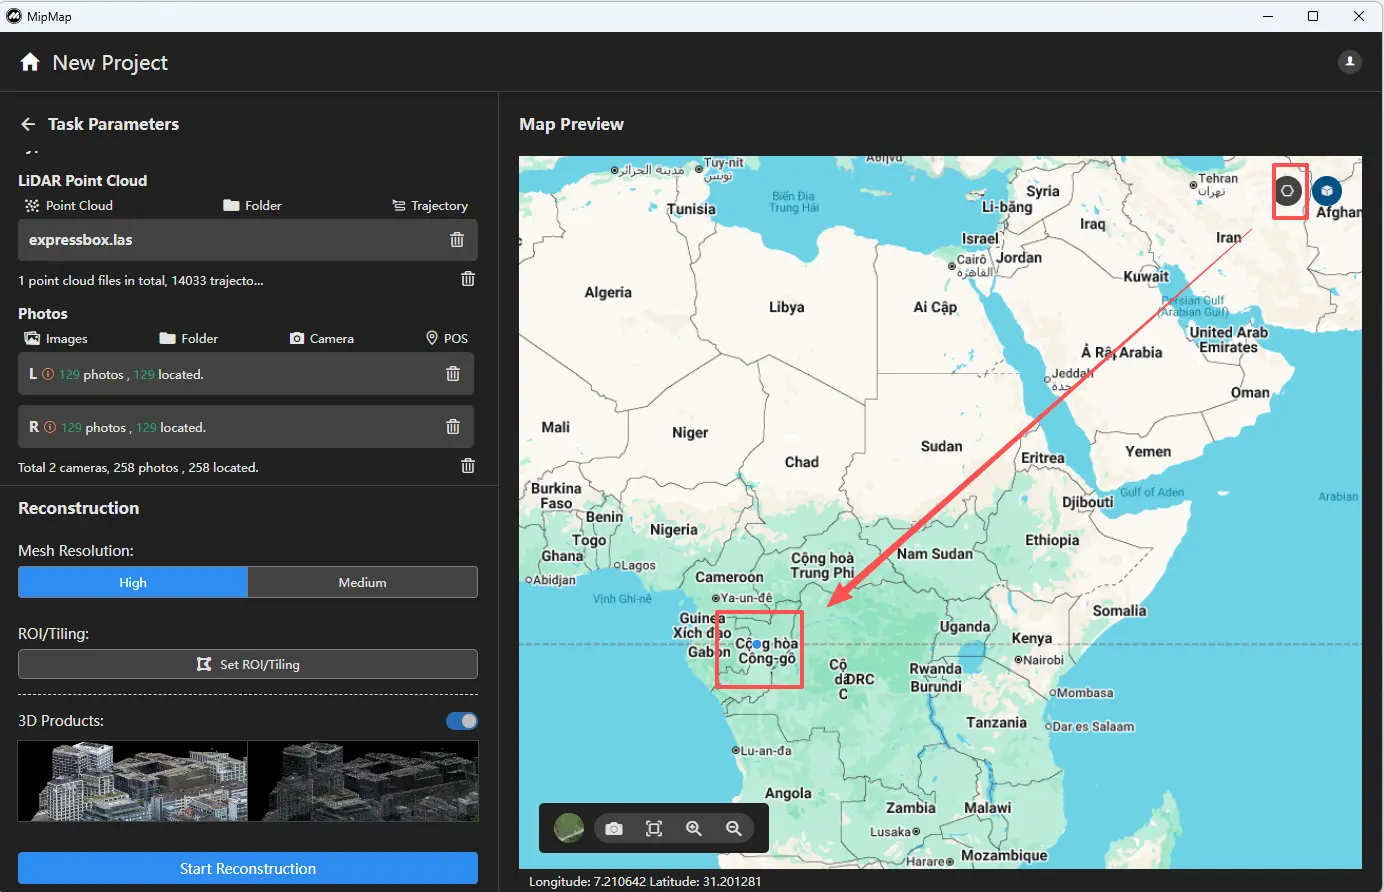
Task: Zoom in on the map preview
Action: click(x=694, y=829)
